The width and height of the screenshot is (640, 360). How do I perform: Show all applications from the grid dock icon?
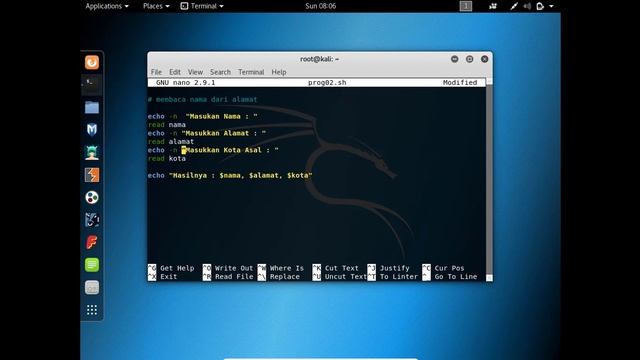tap(92, 310)
